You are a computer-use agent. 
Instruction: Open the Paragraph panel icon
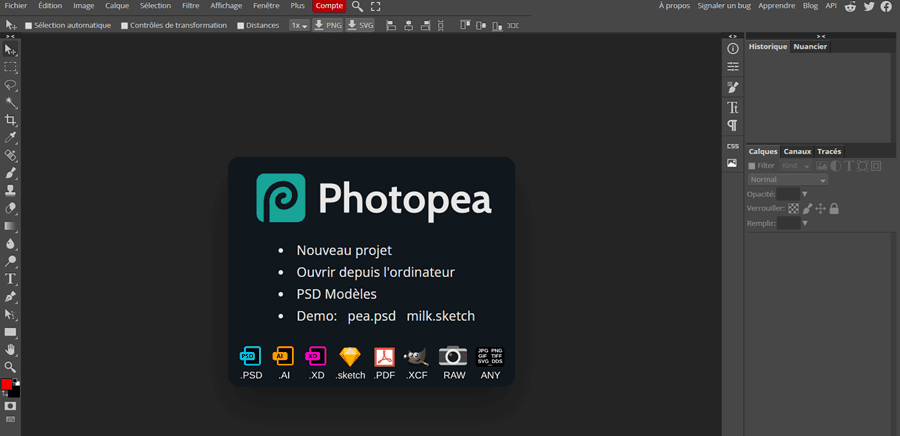pos(732,125)
